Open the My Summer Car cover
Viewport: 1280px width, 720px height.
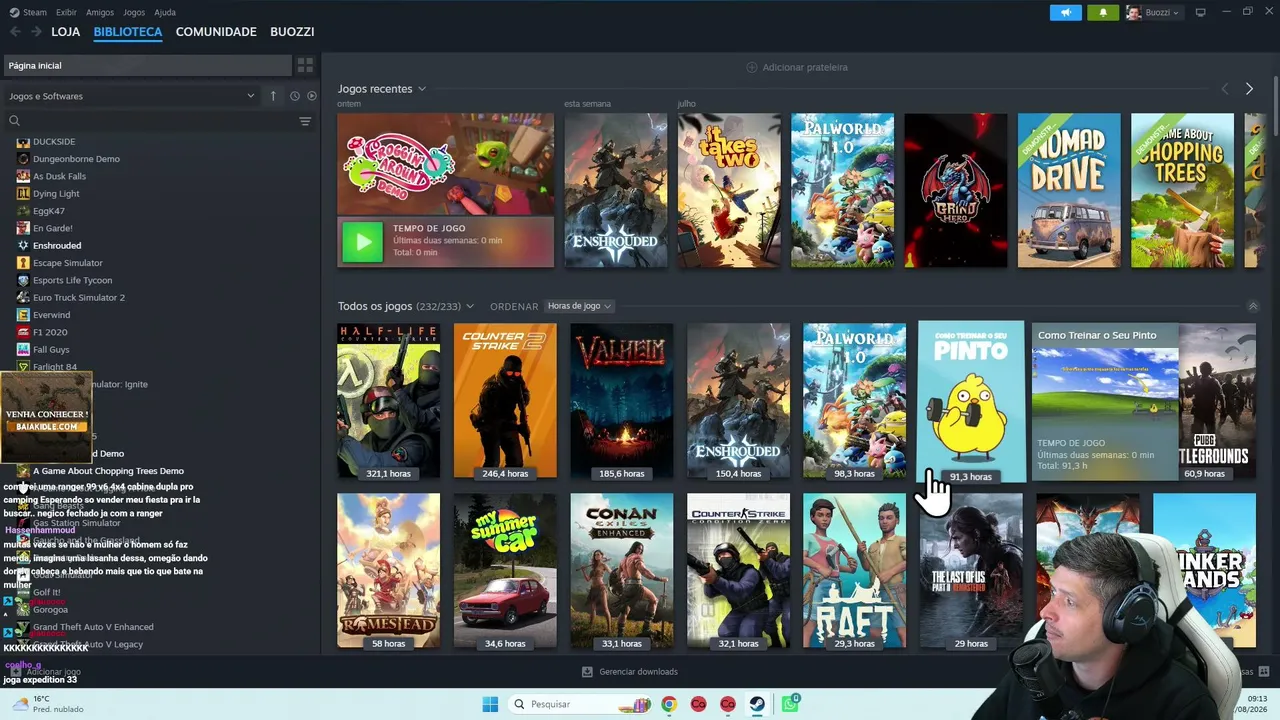click(x=505, y=571)
